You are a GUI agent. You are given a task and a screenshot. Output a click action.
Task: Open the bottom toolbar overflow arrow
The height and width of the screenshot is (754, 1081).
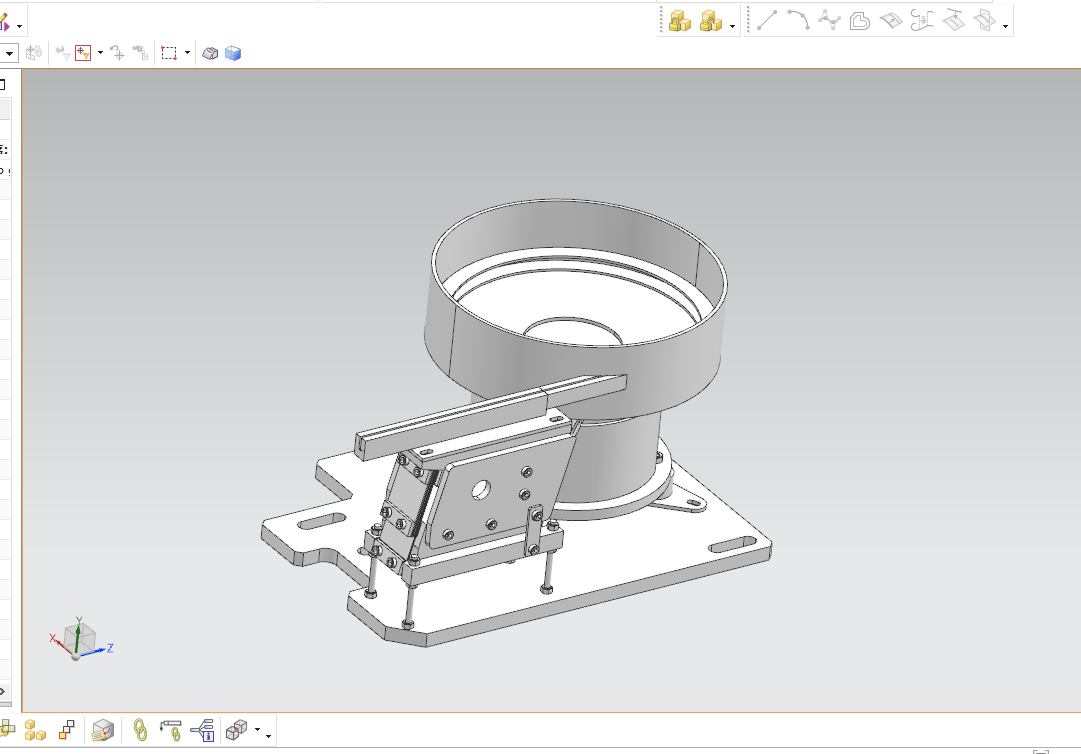(x=268, y=736)
